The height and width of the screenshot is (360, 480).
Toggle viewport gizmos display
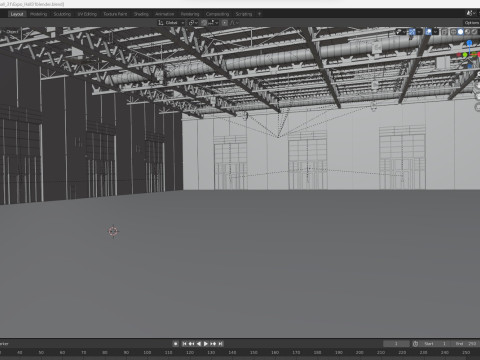[412, 32]
